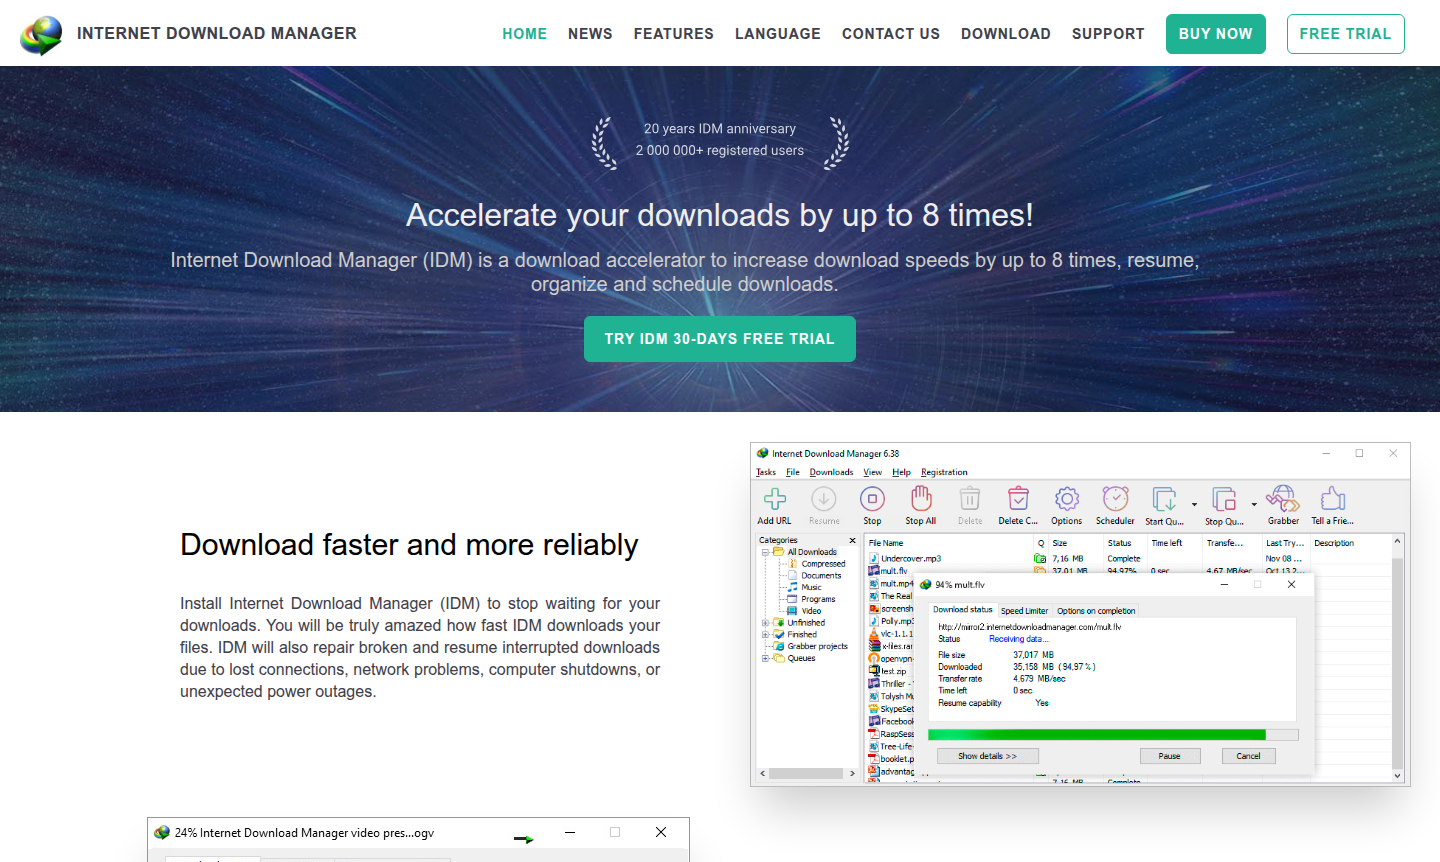Open the Start Queue dropdown arrow
Screen dimensions: 1440x862
(x=1194, y=504)
